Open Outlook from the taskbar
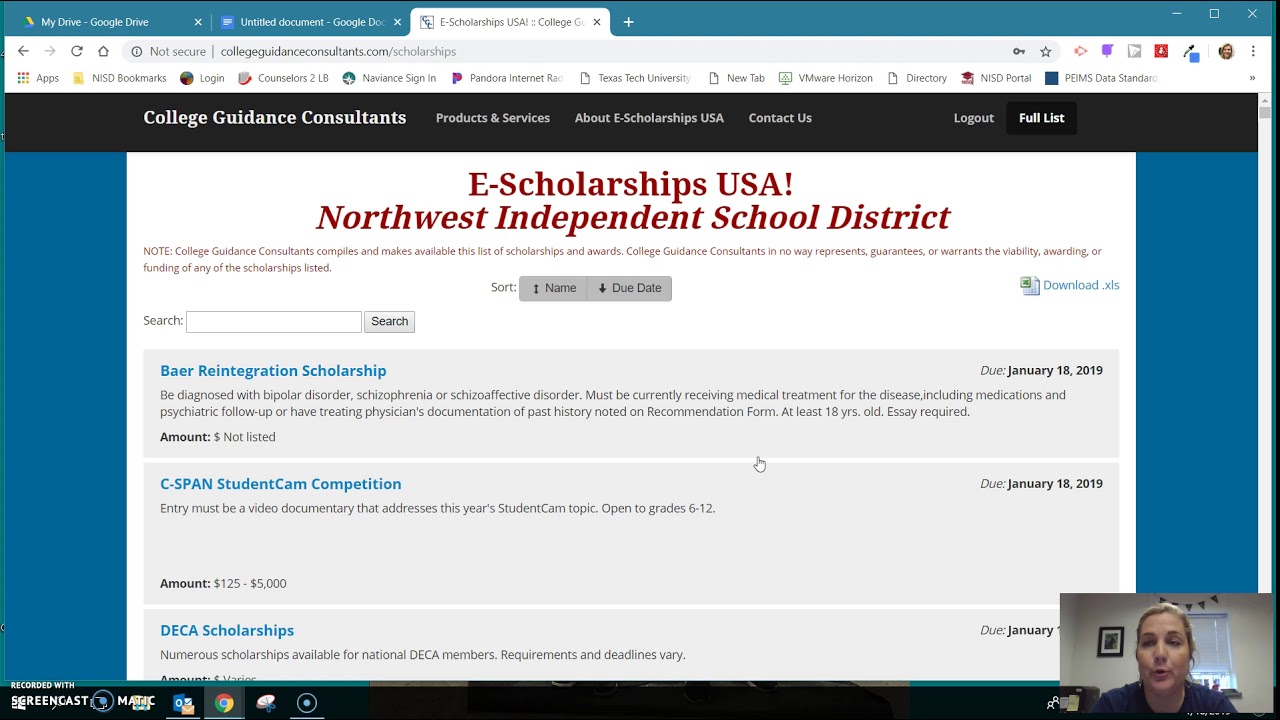 [183, 703]
